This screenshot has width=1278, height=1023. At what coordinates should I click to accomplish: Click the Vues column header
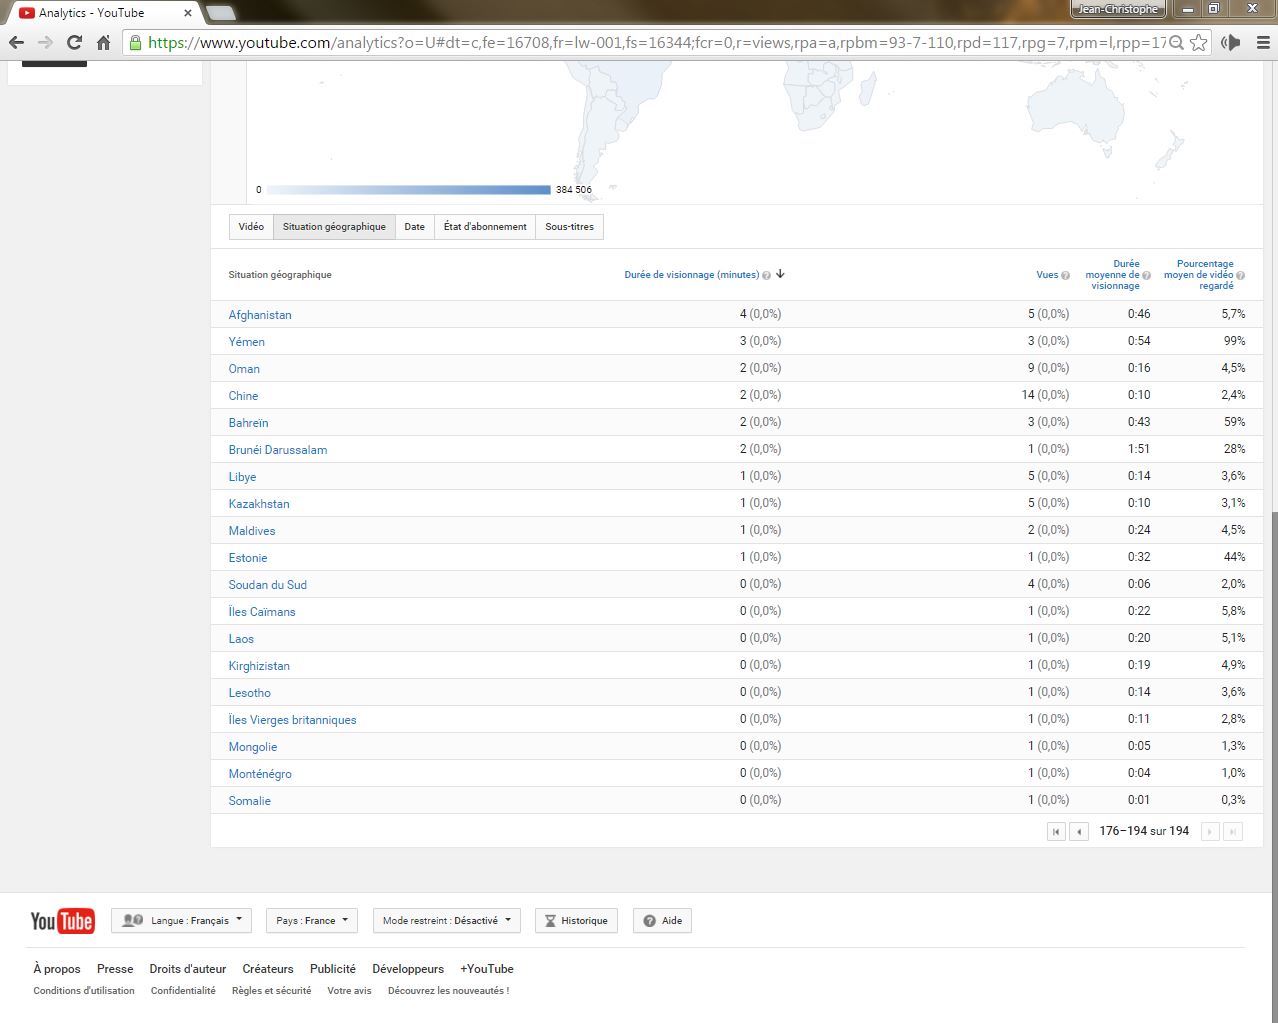point(1047,275)
